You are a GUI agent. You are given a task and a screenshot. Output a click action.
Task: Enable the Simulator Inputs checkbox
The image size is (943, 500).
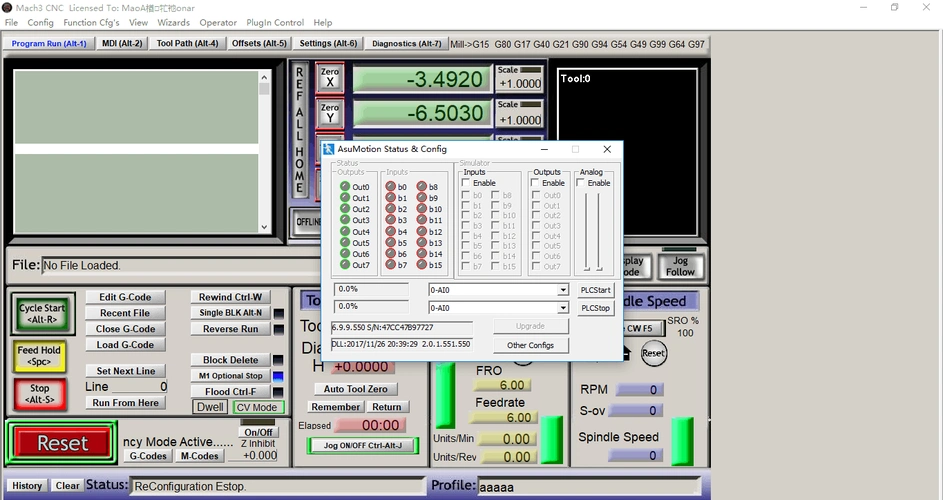click(x=466, y=183)
